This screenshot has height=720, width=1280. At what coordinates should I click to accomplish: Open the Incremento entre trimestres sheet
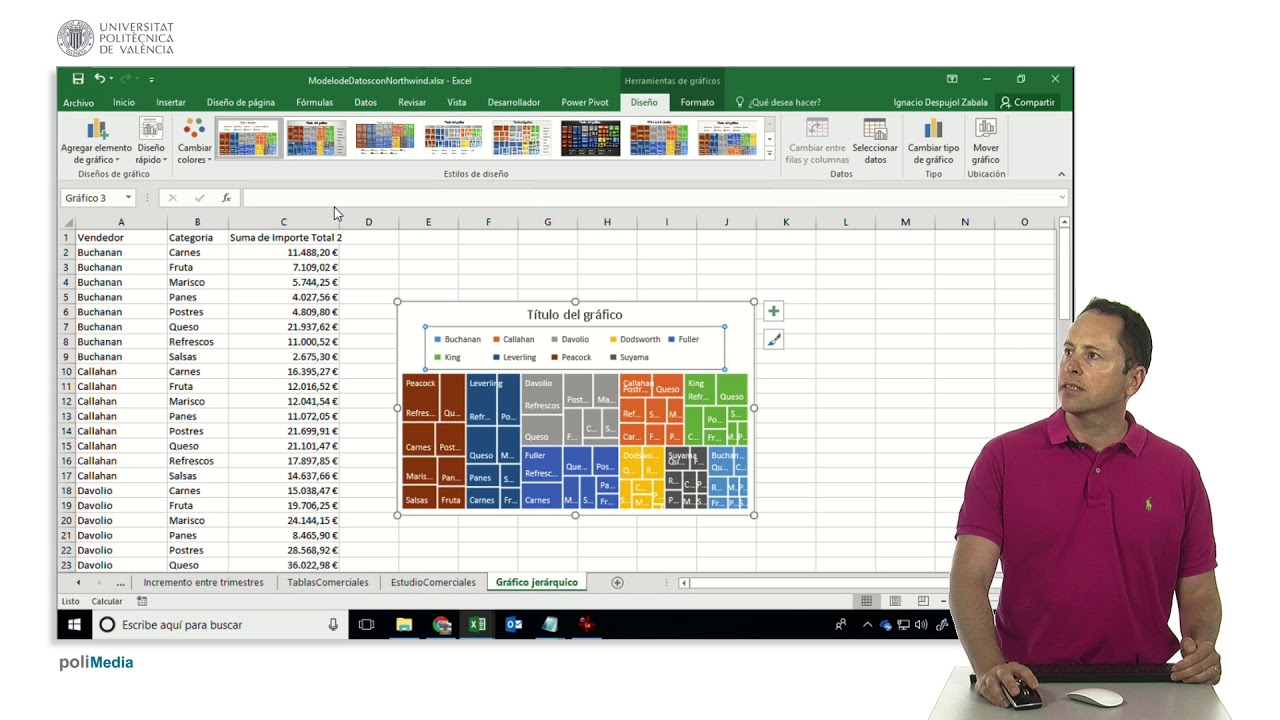[203, 582]
